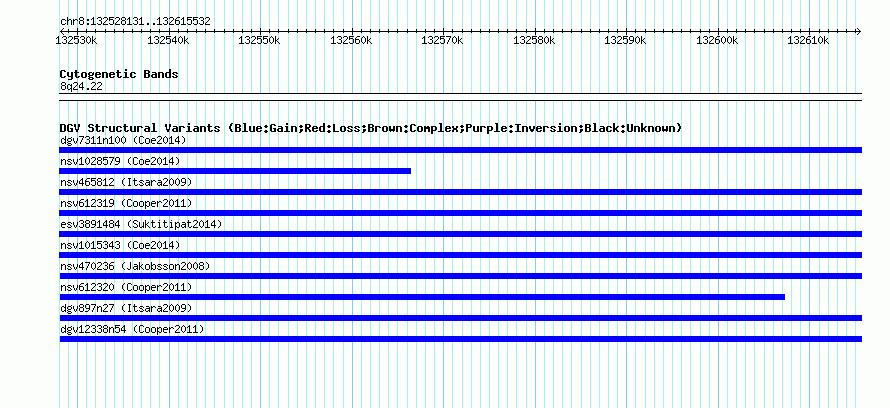Select the blue bar under nsv1015343

pos(460,255)
